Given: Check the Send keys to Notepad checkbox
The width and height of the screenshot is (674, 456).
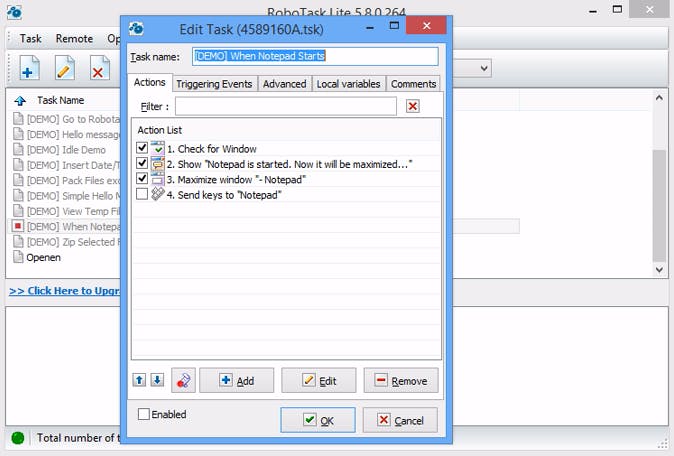Looking at the screenshot, I should click(x=142, y=194).
